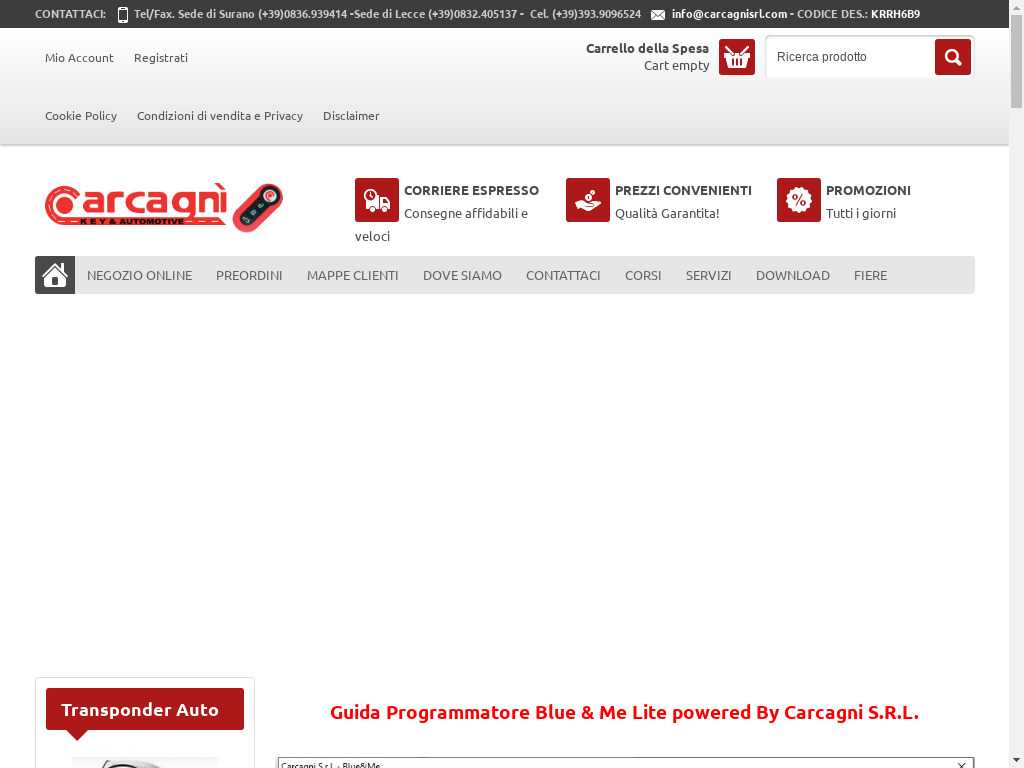Image resolution: width=1024 pixels, height=768 pixels.
Task: Go to Mappe Clienti page
Action: (x=353, y=276)
